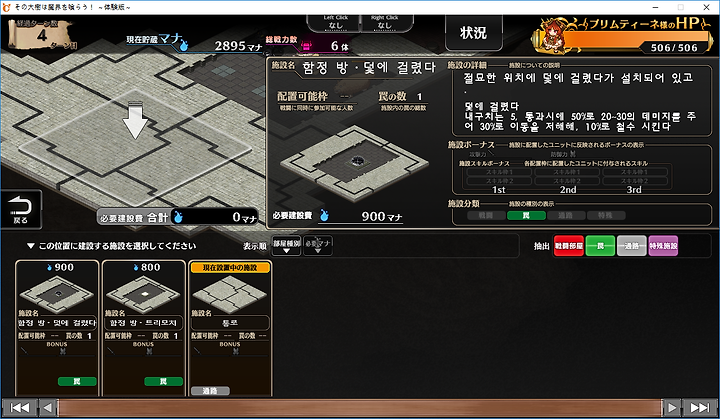Click the right arrow scroll icon
Viewport: 720px width, 419px height.
(672, 408)
